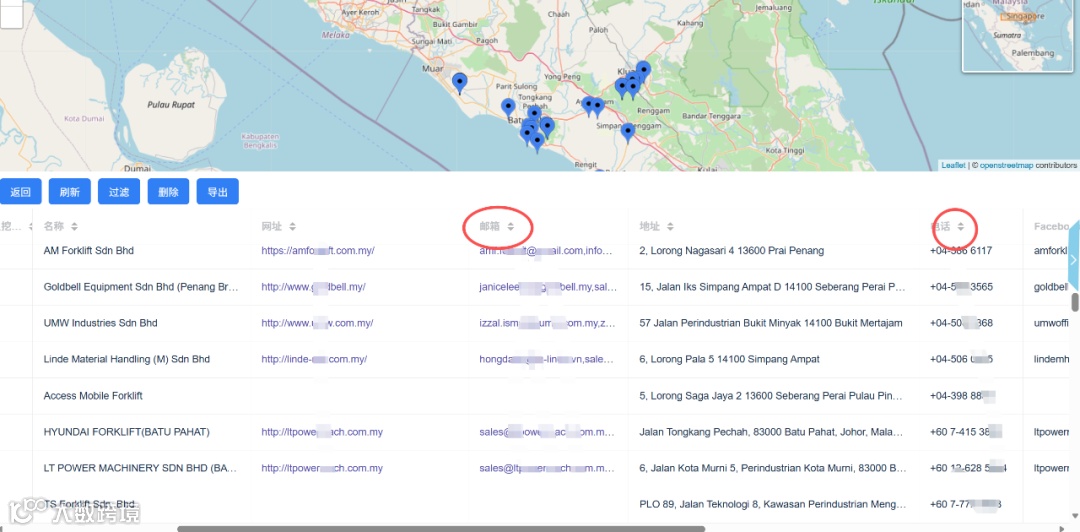Export data with 导出 button

(218, 192)
